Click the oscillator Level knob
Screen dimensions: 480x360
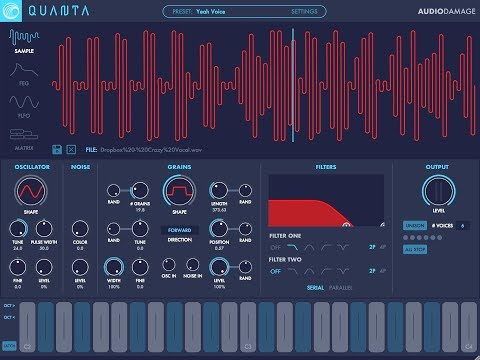(44, 267)
